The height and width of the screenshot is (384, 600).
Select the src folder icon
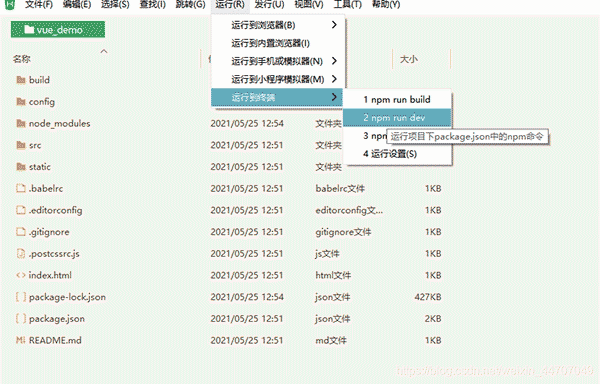point(21,145)
